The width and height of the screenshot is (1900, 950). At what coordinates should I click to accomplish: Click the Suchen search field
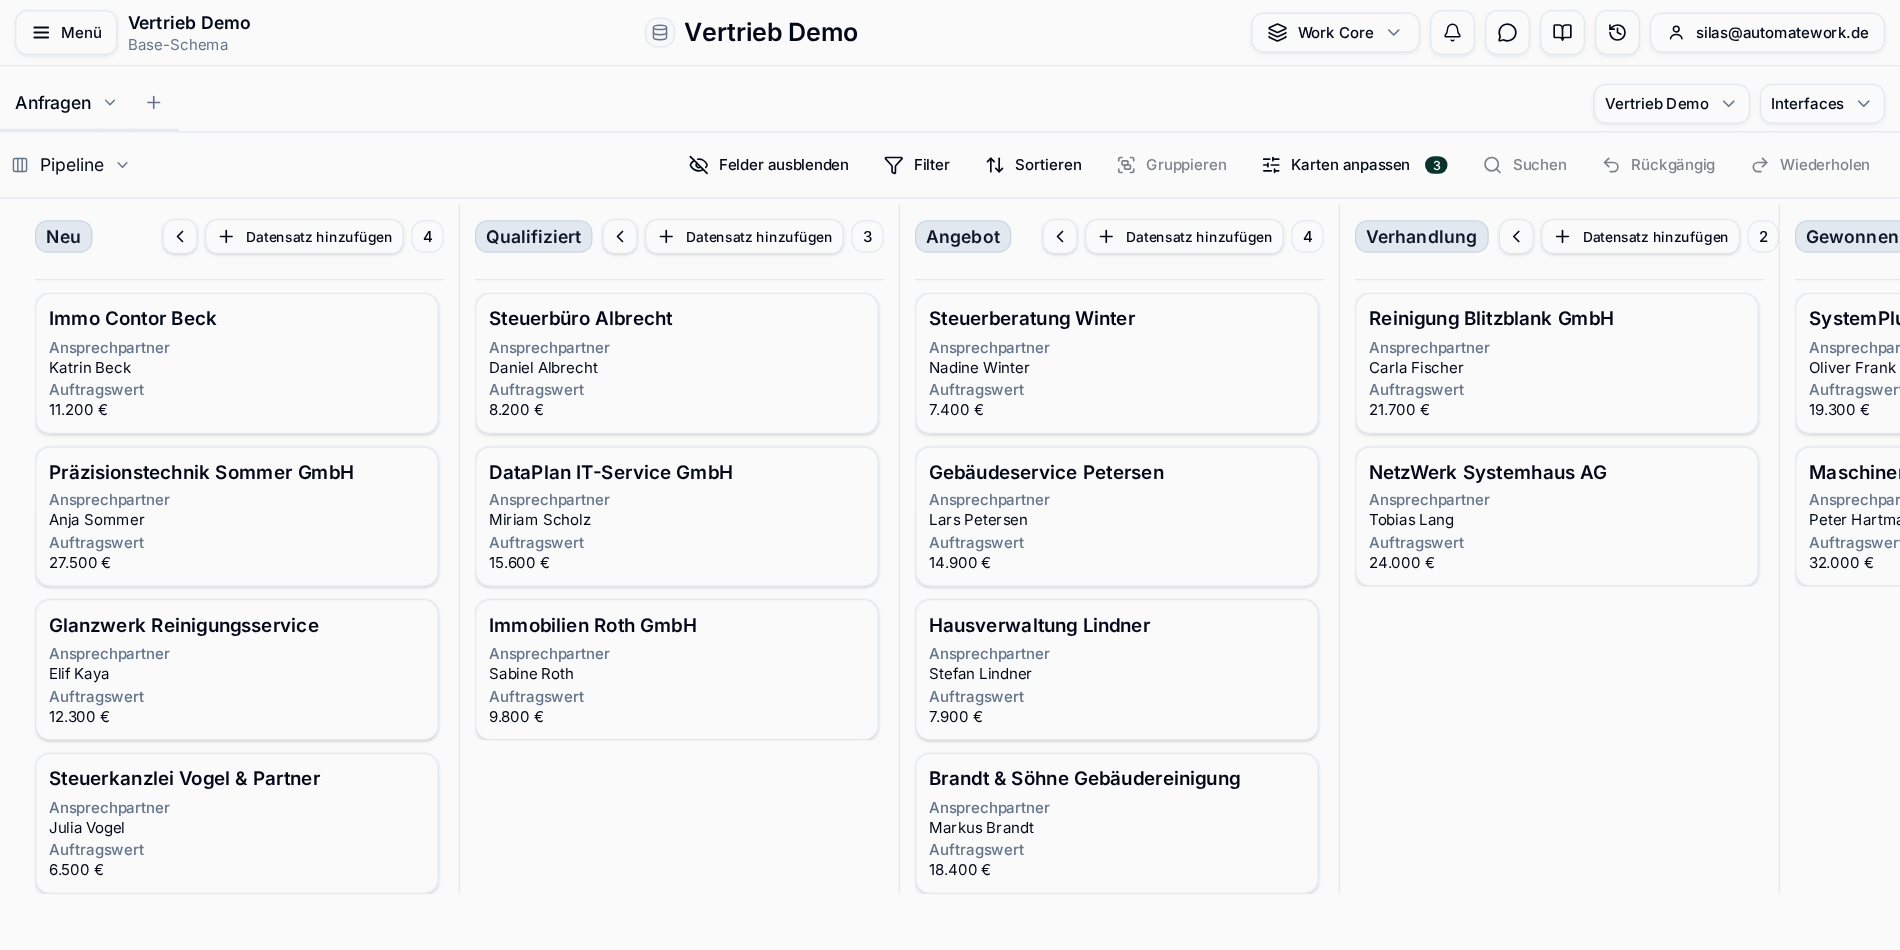pos(1525,165)
